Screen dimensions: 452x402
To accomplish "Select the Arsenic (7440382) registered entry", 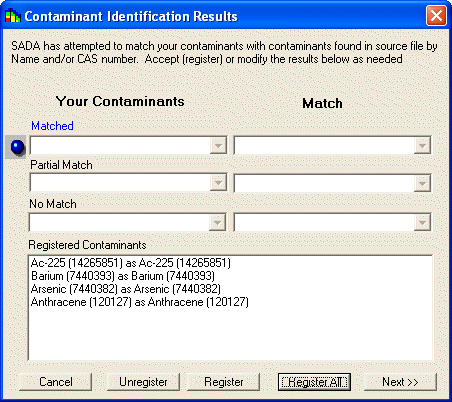I will [x=126, y=289].
